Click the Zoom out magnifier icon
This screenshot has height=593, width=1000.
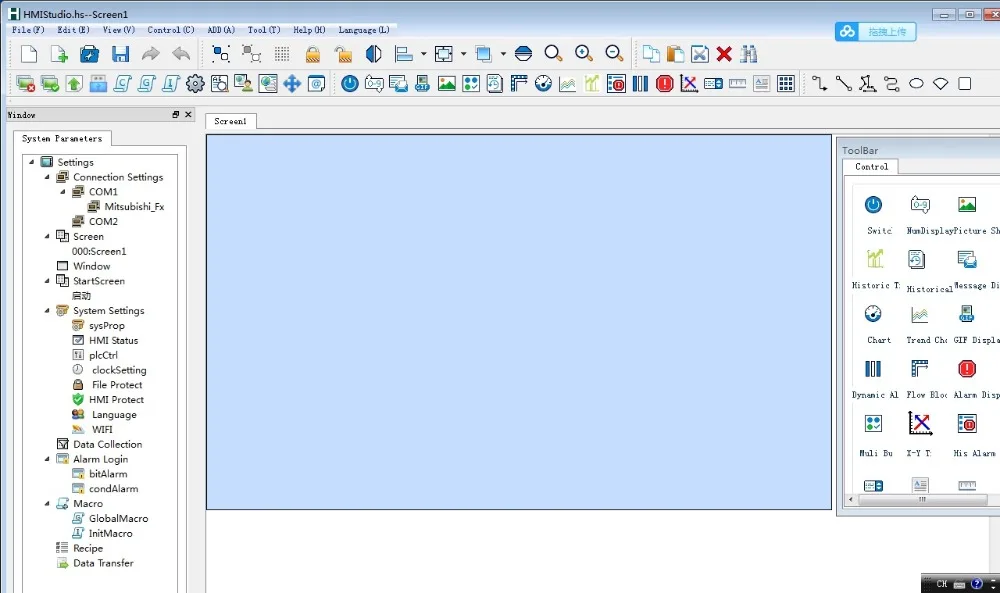(614, 54)
